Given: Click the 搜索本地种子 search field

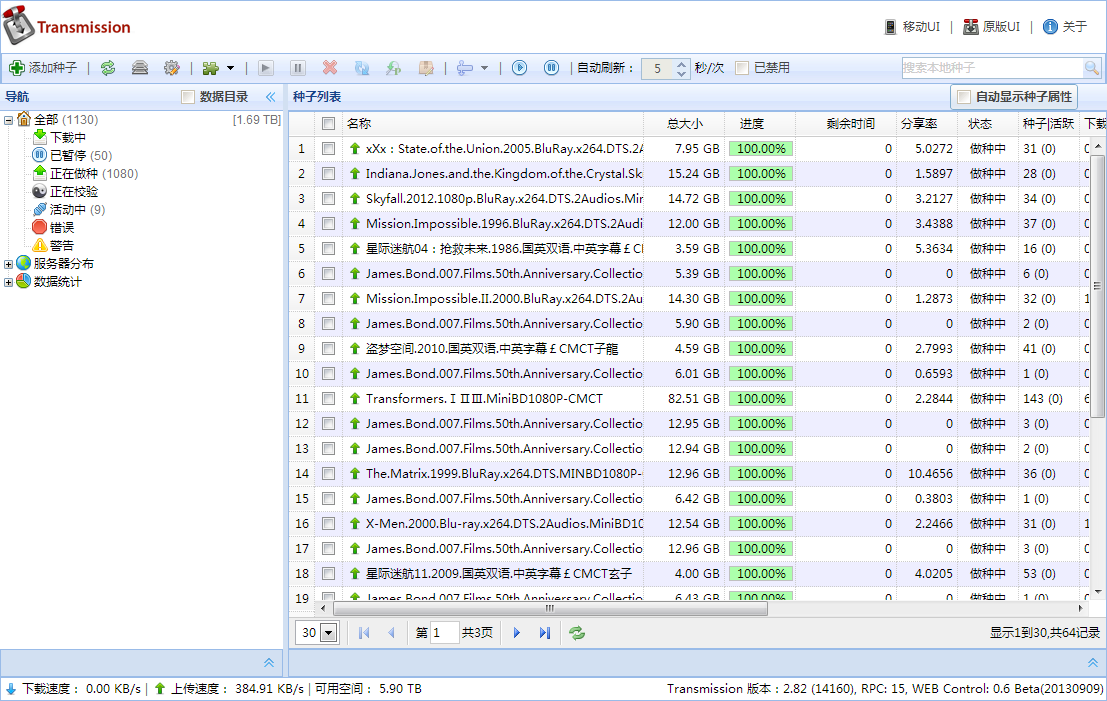Looking at the screenshot, I should (992, 68).
